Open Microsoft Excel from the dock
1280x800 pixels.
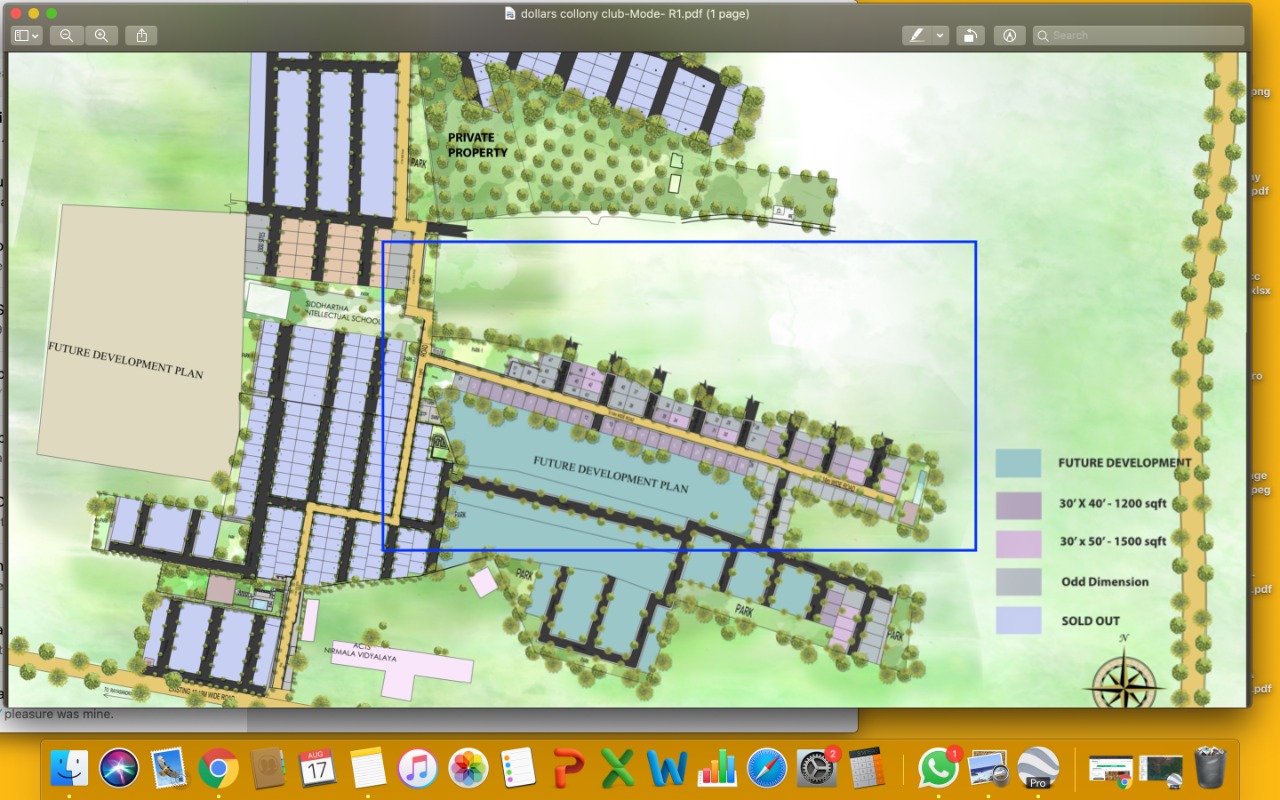click(x=617, y=768)
